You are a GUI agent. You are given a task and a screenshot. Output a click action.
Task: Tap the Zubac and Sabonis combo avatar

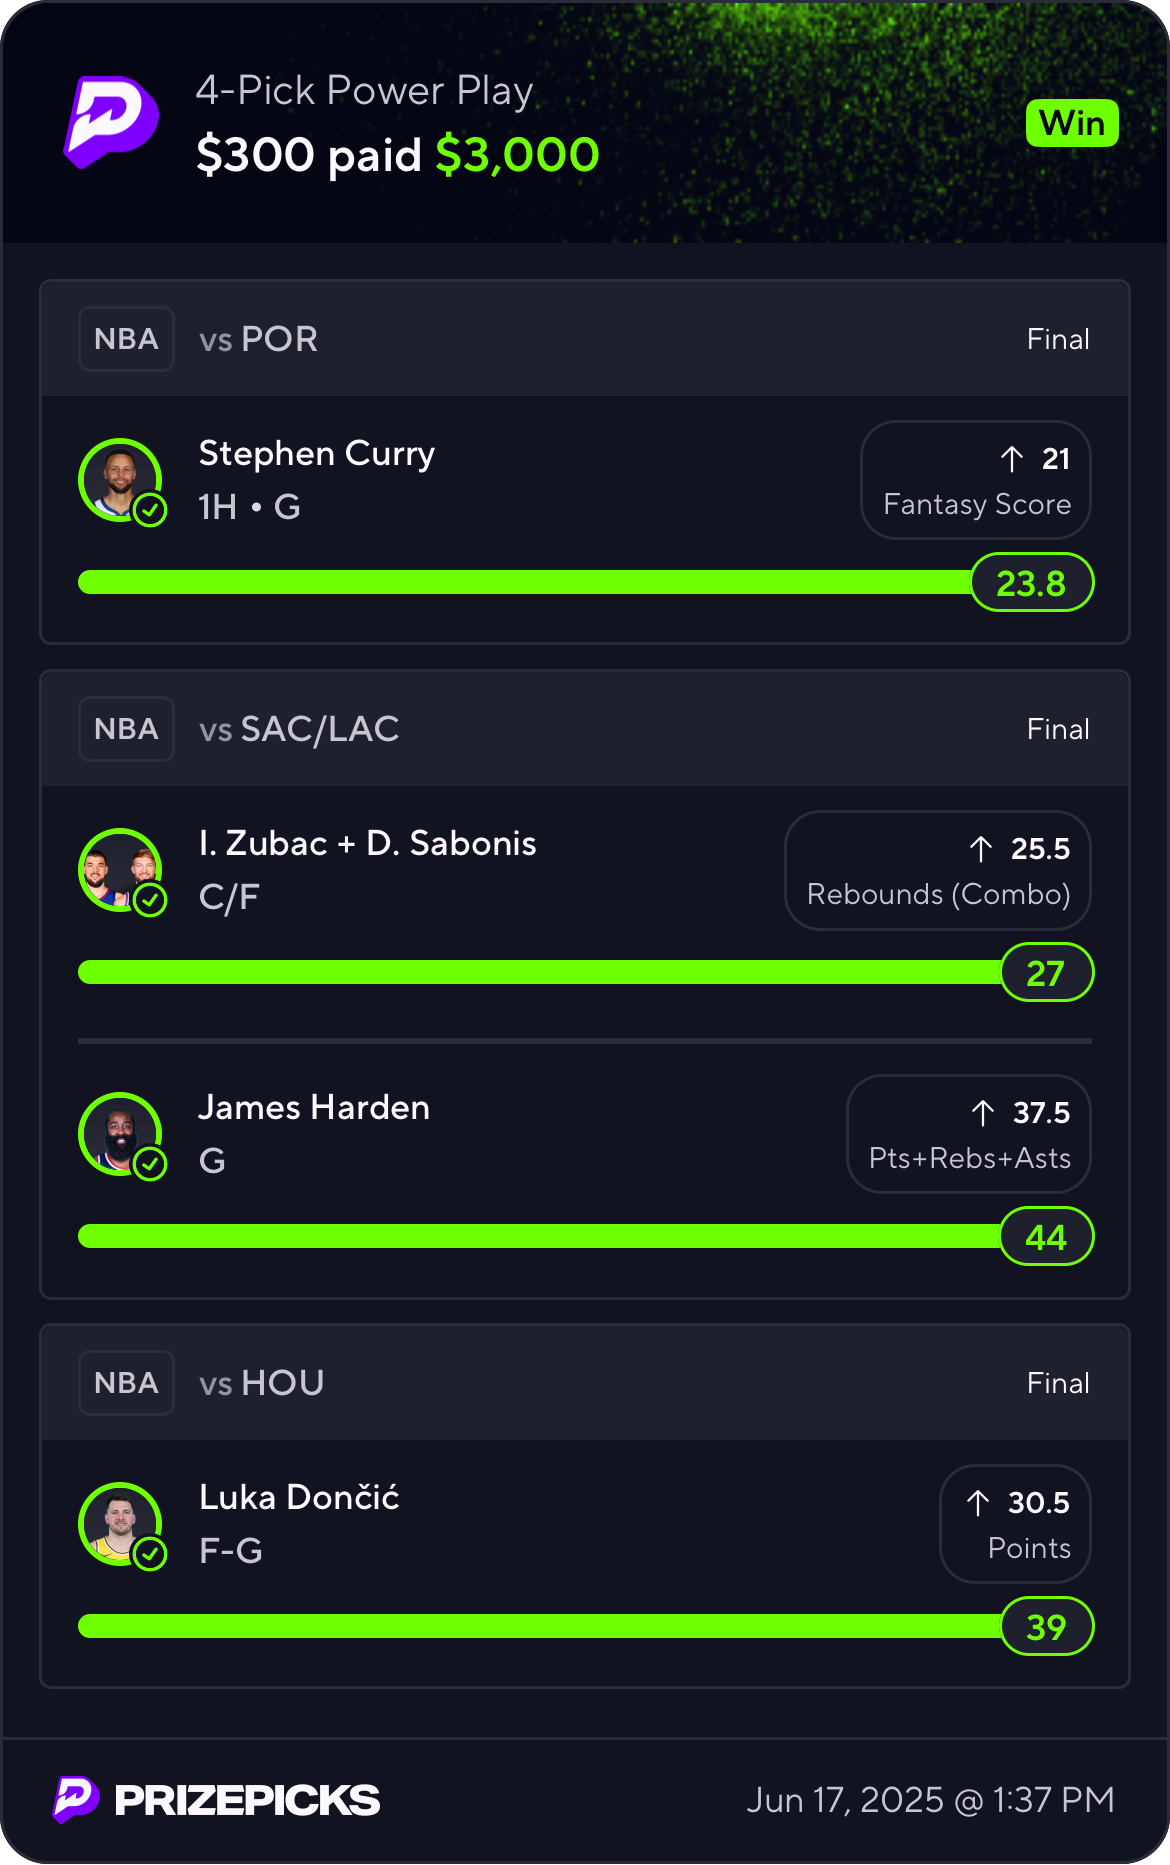point(120,870)
